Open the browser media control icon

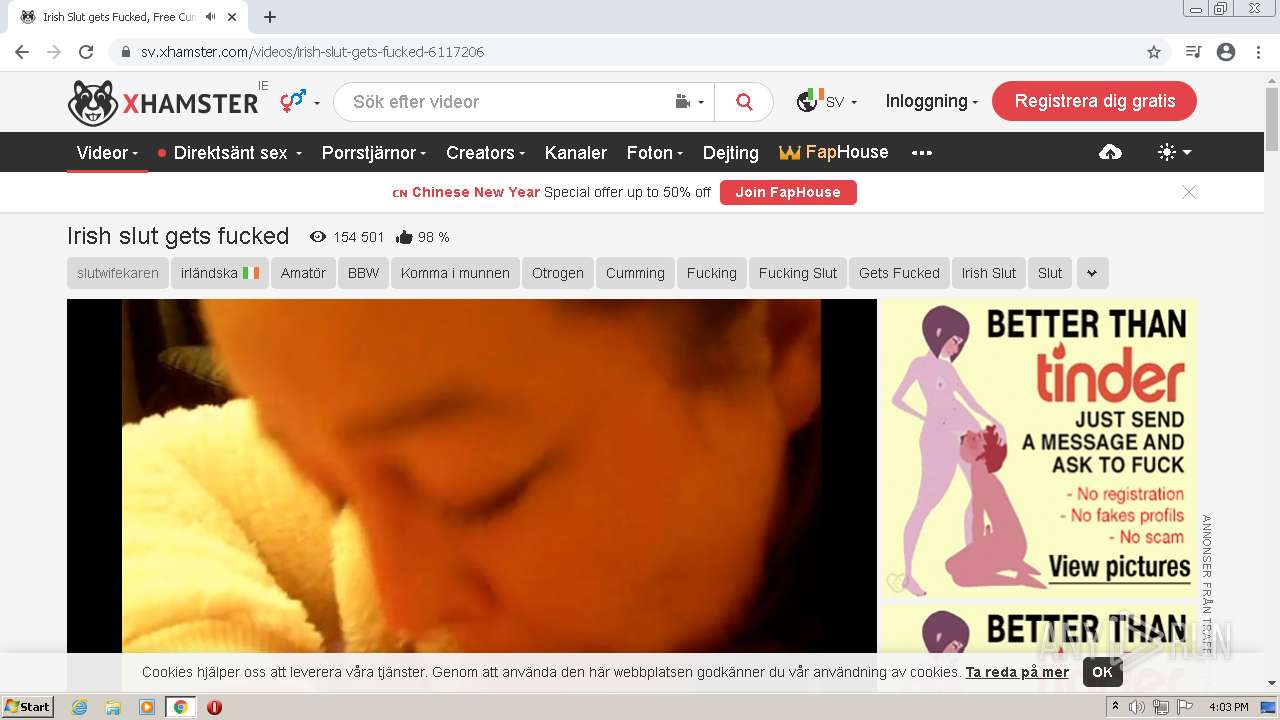tap(1193, 52)
